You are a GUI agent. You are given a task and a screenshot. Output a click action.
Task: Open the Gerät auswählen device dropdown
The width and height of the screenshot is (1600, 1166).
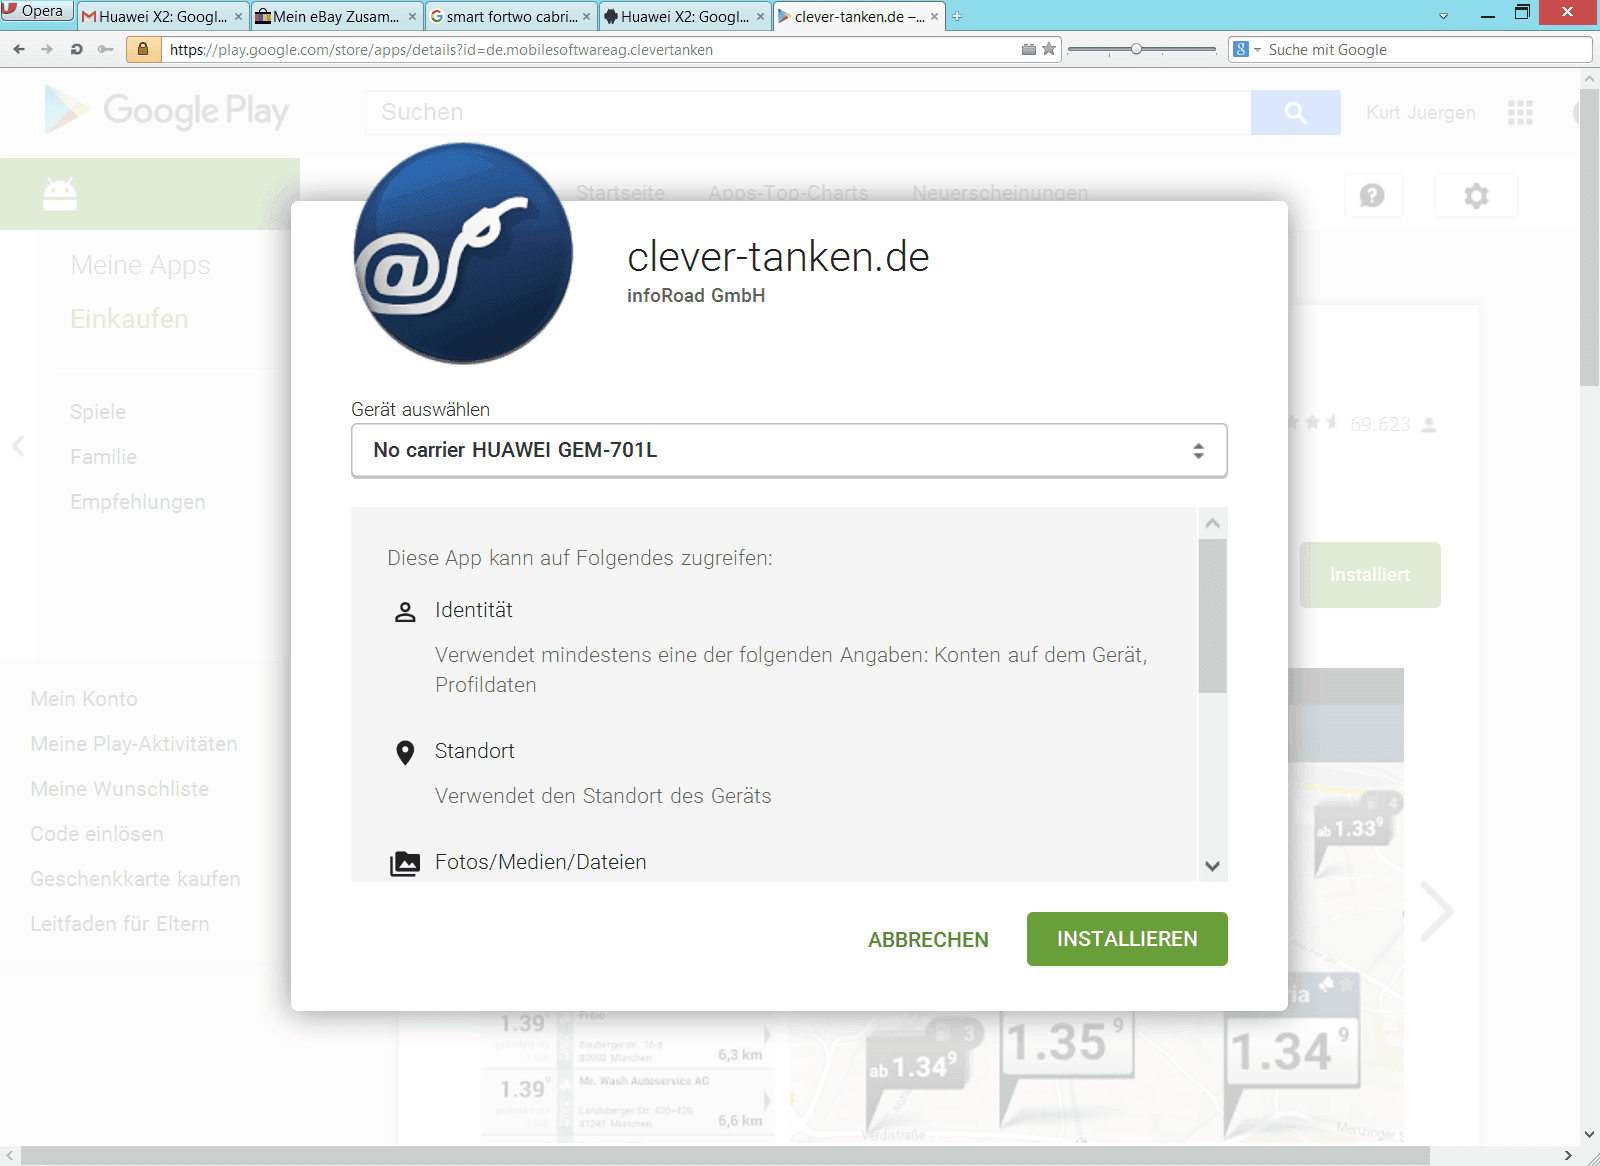click(789, 450)
